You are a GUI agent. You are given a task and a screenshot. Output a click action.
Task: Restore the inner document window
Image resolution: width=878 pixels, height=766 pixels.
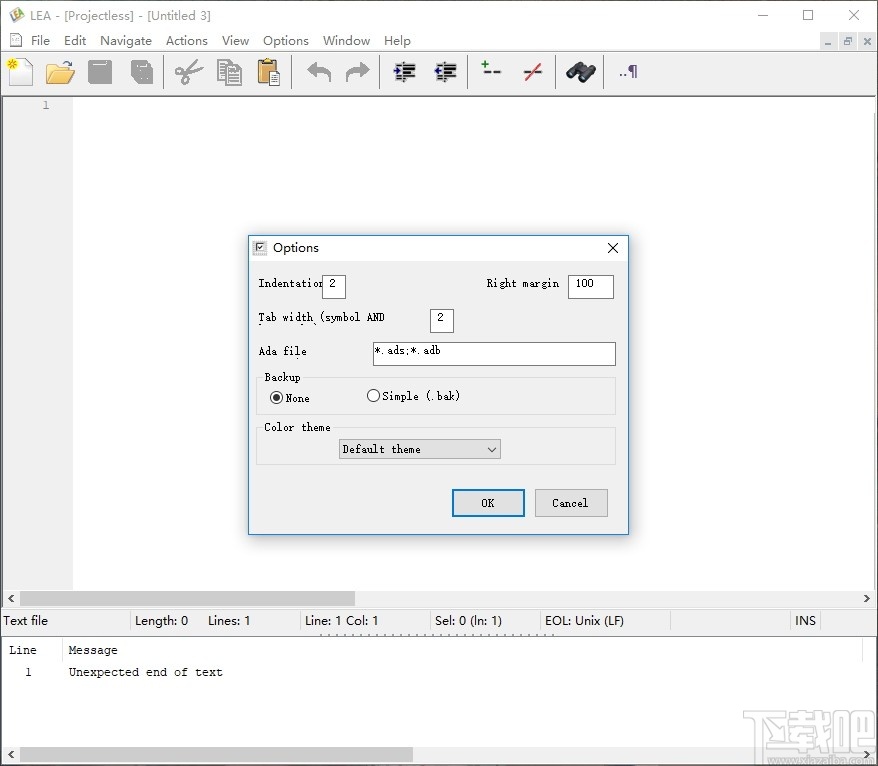tap(848, 41)
